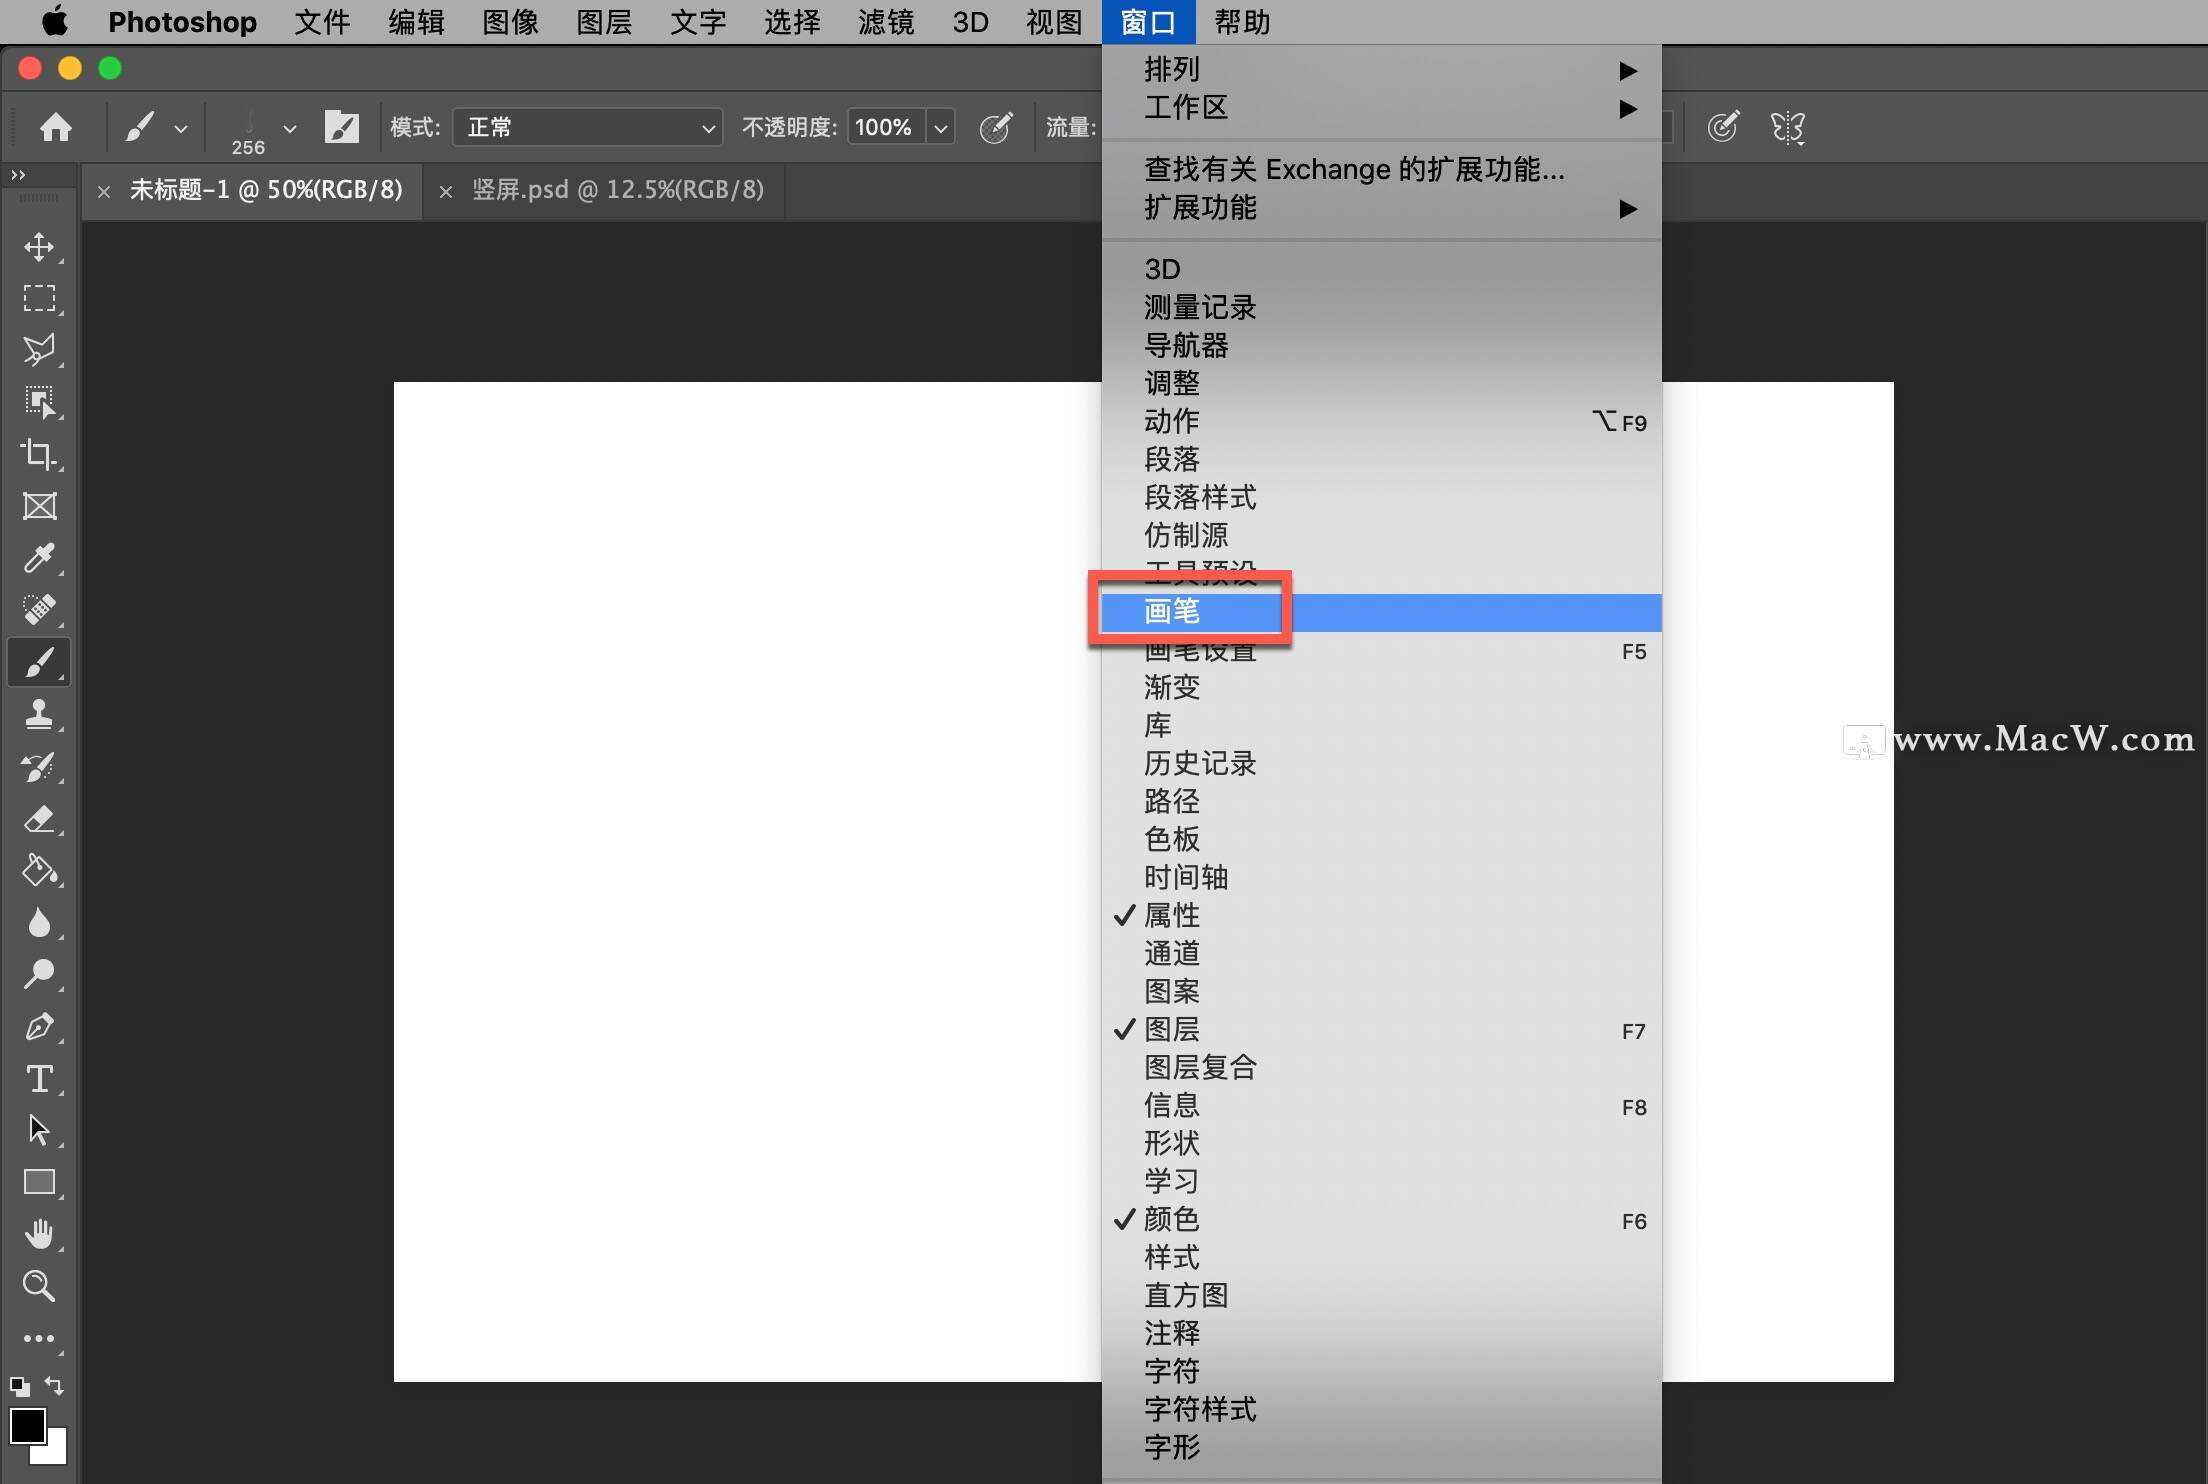The height and width of the screenshot is (1484, 2208).
Task: Open 画笔设置 from the Window menu
Action: click(x=1199, y=650)
